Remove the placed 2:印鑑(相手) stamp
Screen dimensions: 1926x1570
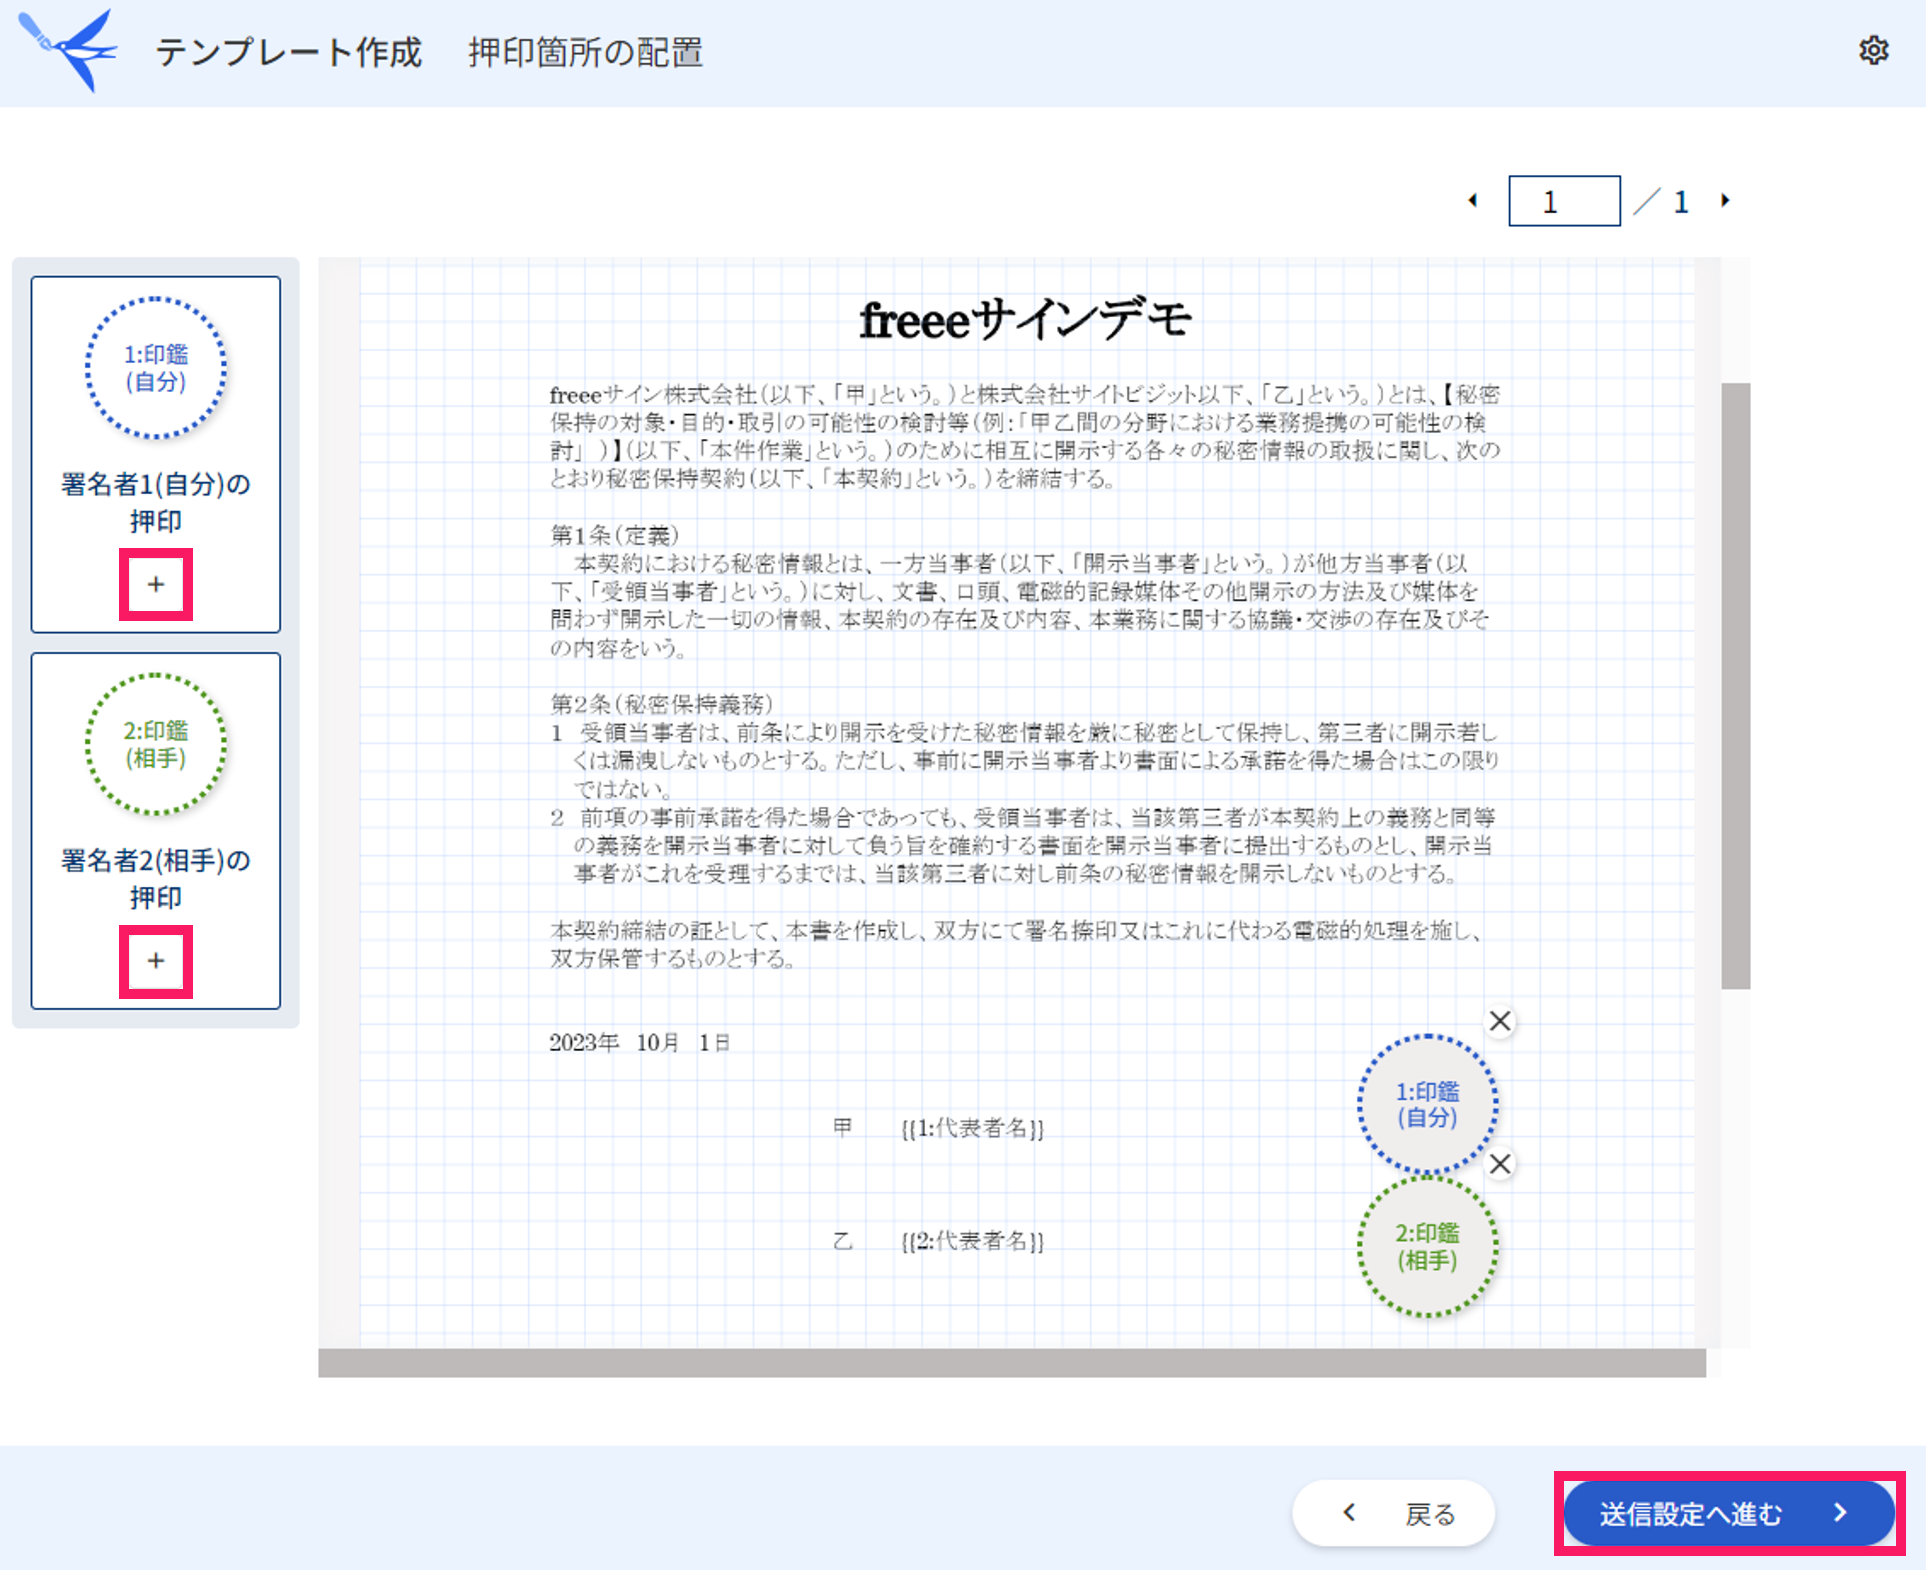click(x=1500, y=1164)
